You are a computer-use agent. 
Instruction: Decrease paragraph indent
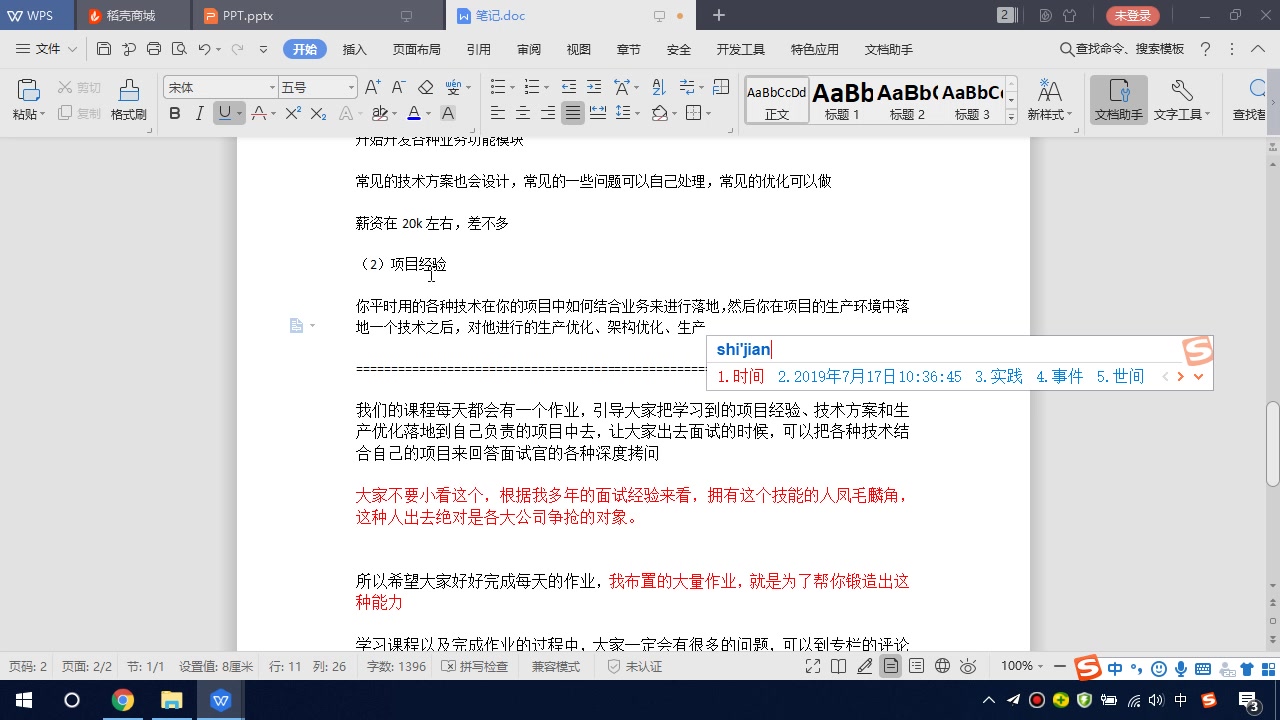tap(569, 88)
